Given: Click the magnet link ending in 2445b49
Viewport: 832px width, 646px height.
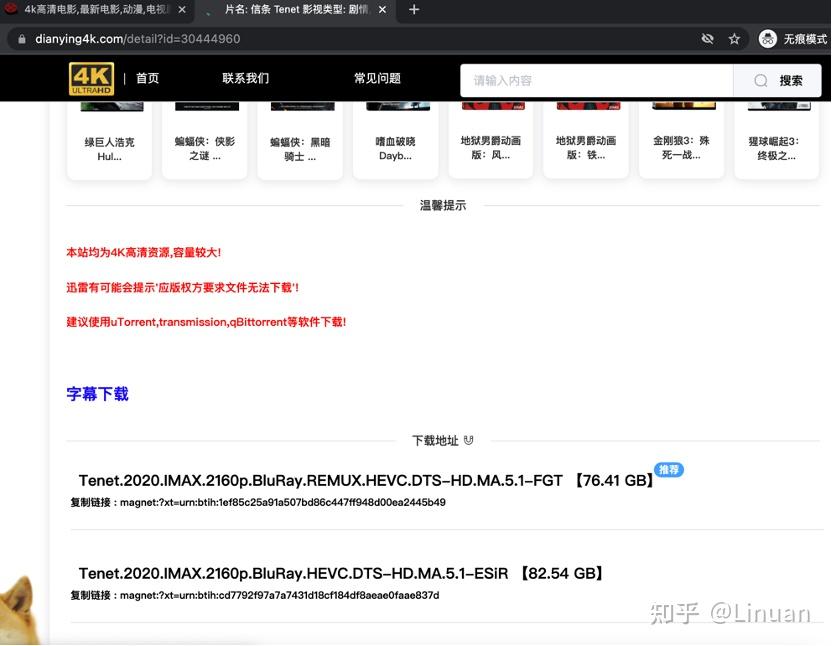Looking at the screenshot, I should click(283, 502).
